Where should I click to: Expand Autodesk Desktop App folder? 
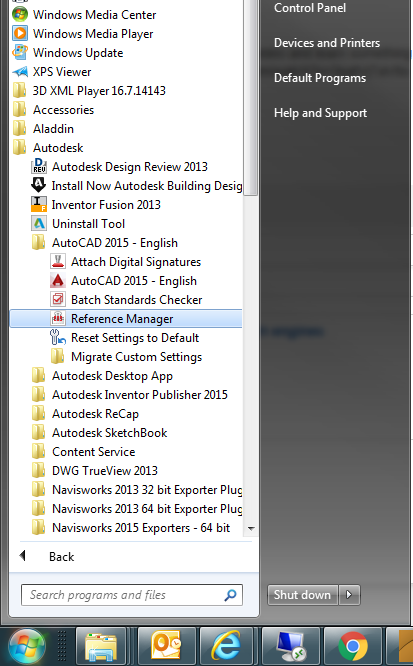tap(102, 376)
